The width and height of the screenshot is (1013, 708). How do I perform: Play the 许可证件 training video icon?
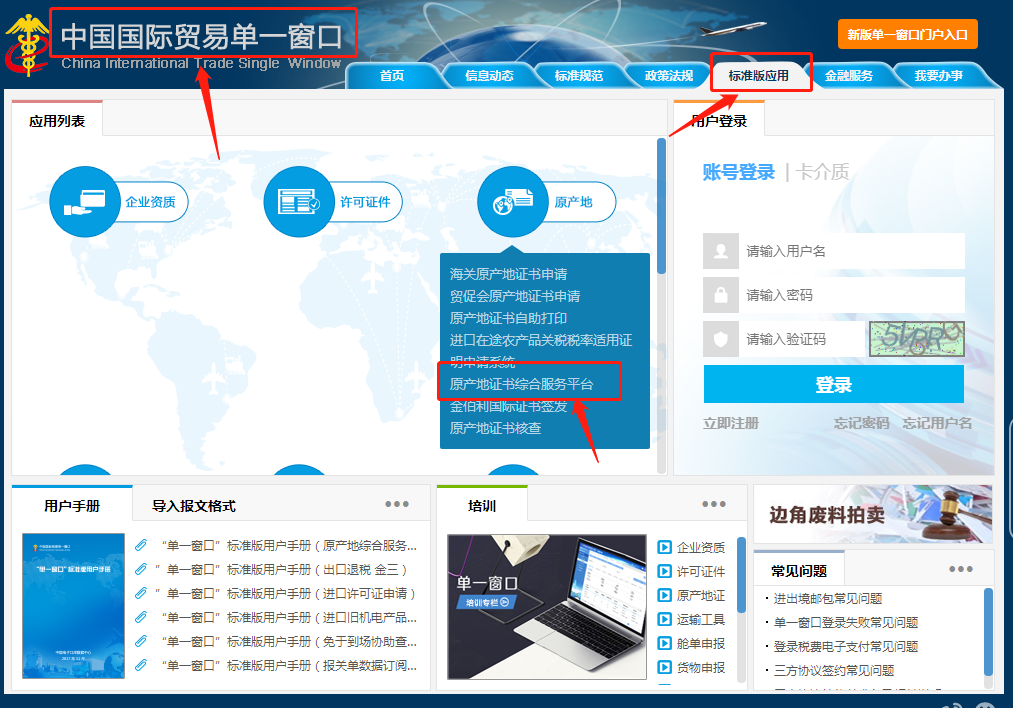(x=664, y=571)
